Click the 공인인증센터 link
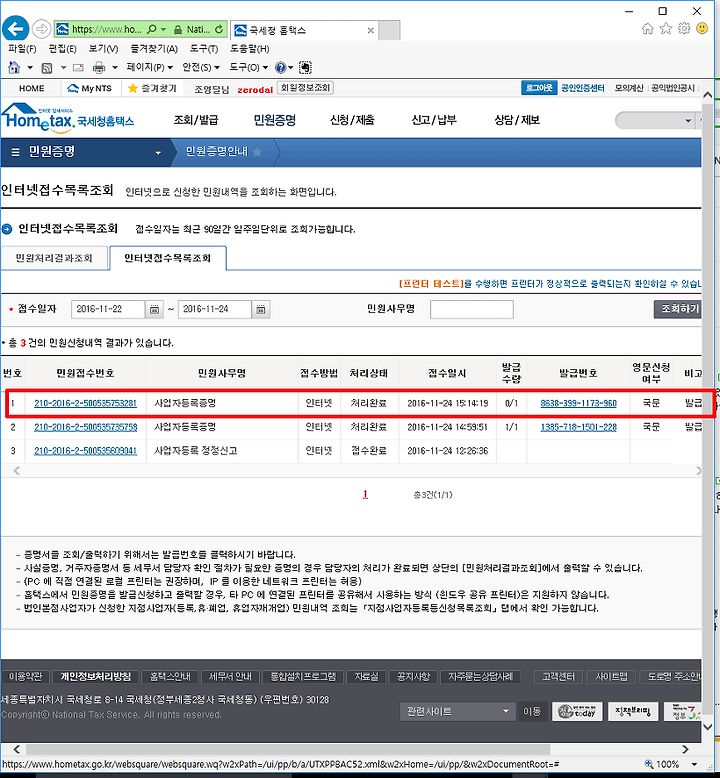The width and height of the screenshot is (720, 778). pyautogui.click(x=583, y=88)
